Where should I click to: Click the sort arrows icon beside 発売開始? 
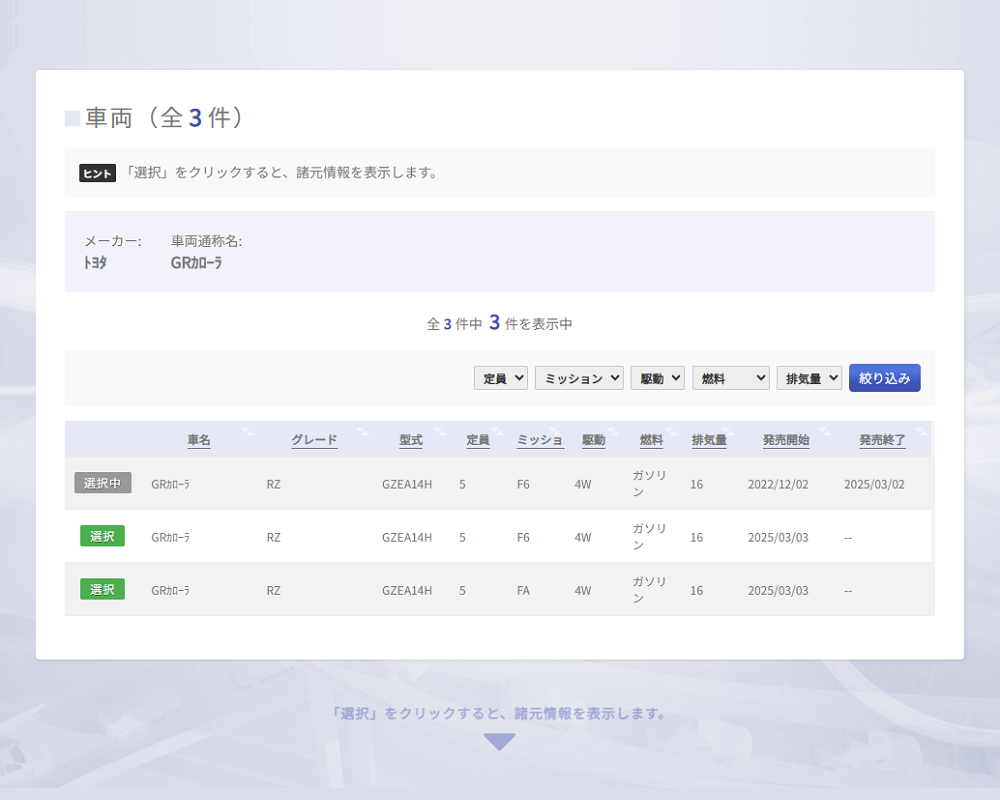825,432
